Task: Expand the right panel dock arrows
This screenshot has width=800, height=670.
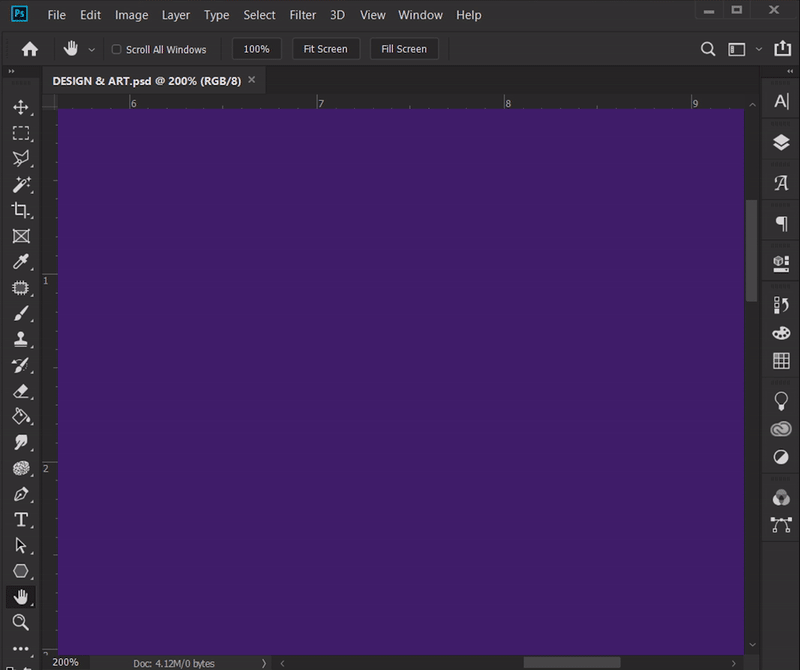Action: pos(790,71)
